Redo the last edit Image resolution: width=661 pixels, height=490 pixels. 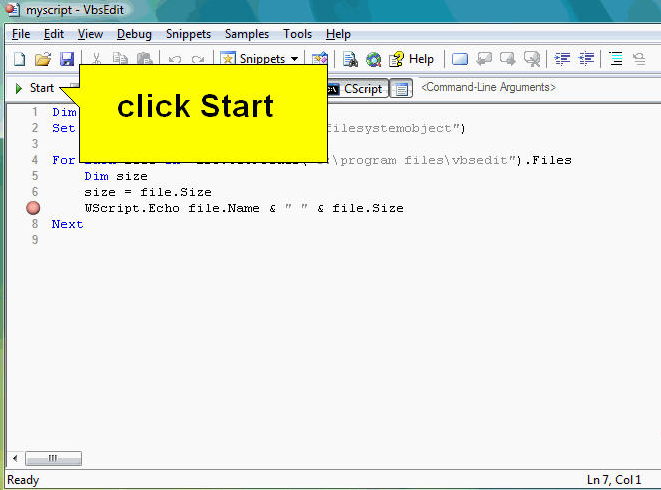(x=198, y=59)
